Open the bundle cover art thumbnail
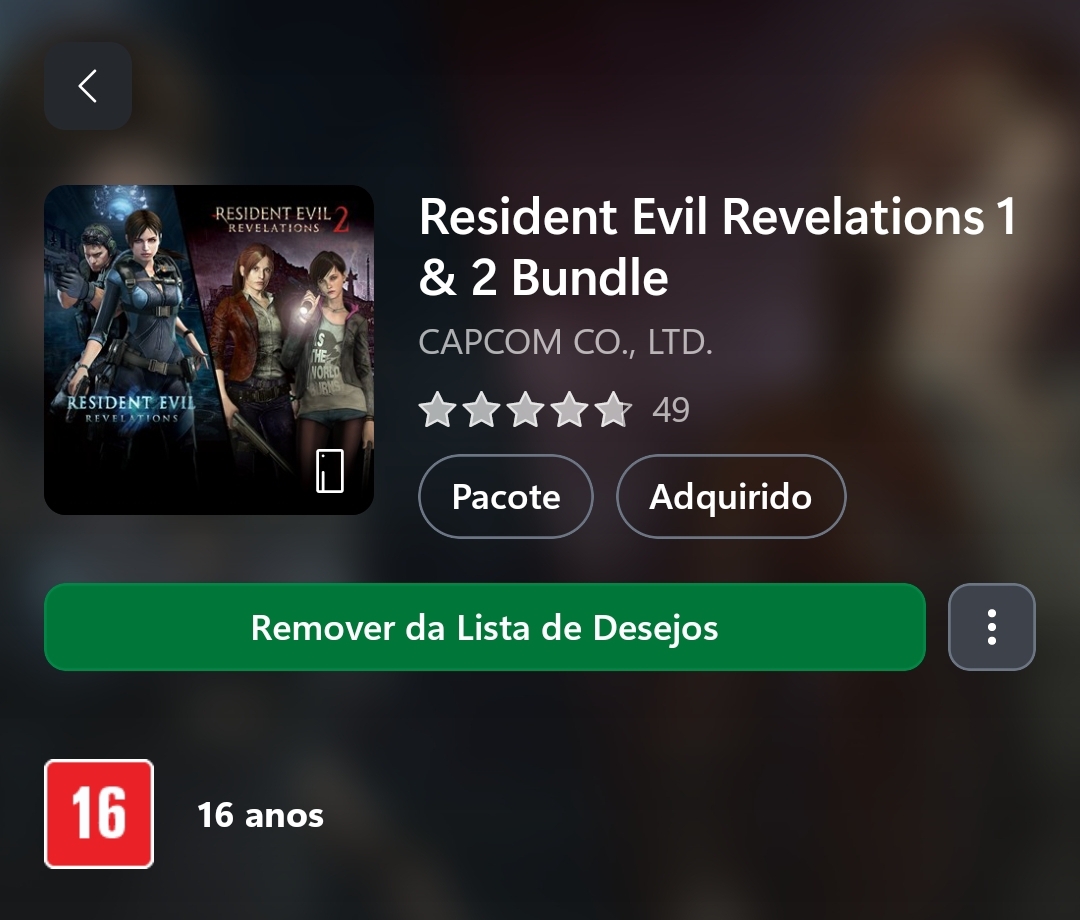The height and width of the screenshot is (920, 1080). 209,350
